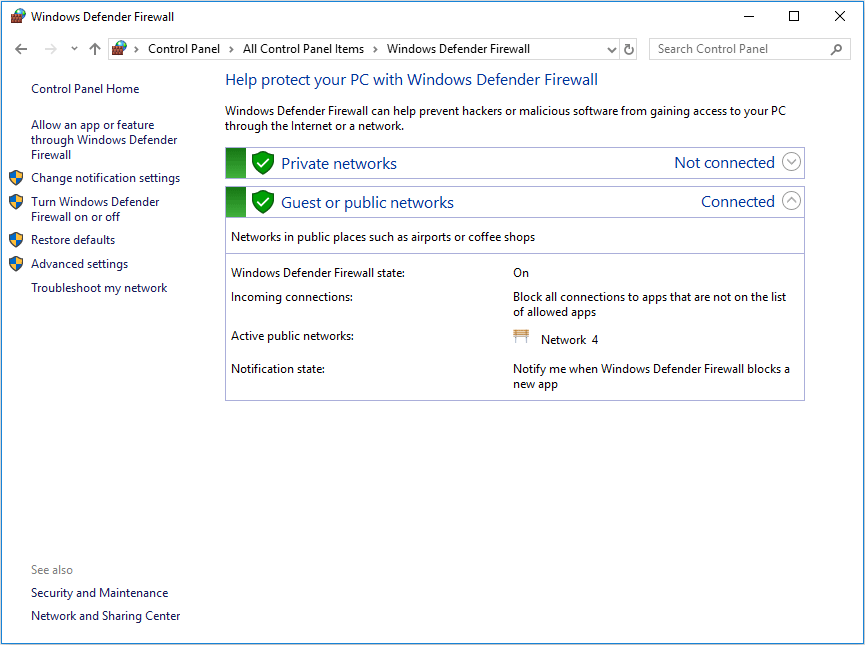Click shield icon beside Advanced settings
Viewport: 865px width, 645px height.
pos(16,264)
